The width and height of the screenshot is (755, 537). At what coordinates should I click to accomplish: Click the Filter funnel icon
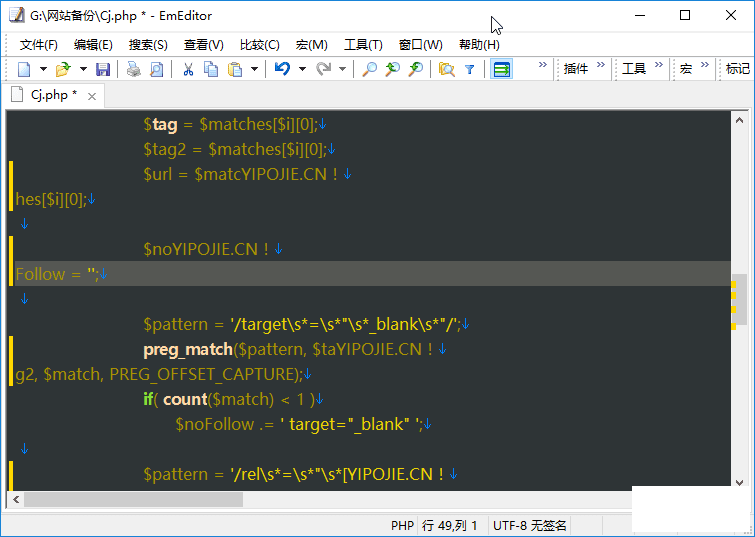click(x=469, y=70)
